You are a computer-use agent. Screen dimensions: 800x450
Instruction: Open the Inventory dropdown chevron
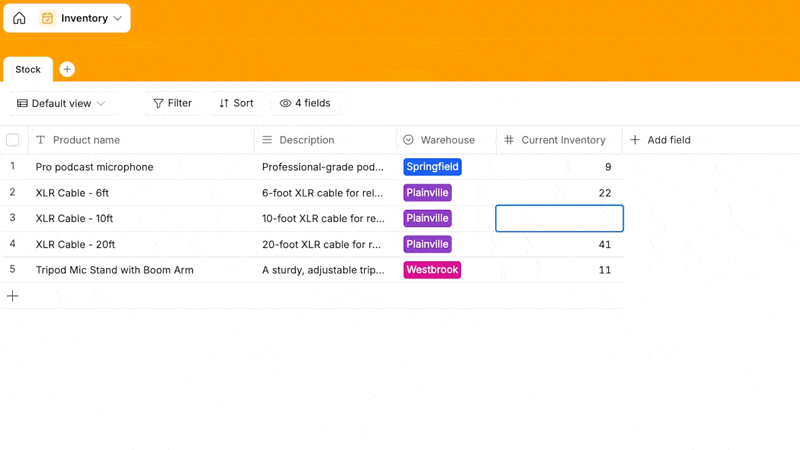(x=118, y=18)
